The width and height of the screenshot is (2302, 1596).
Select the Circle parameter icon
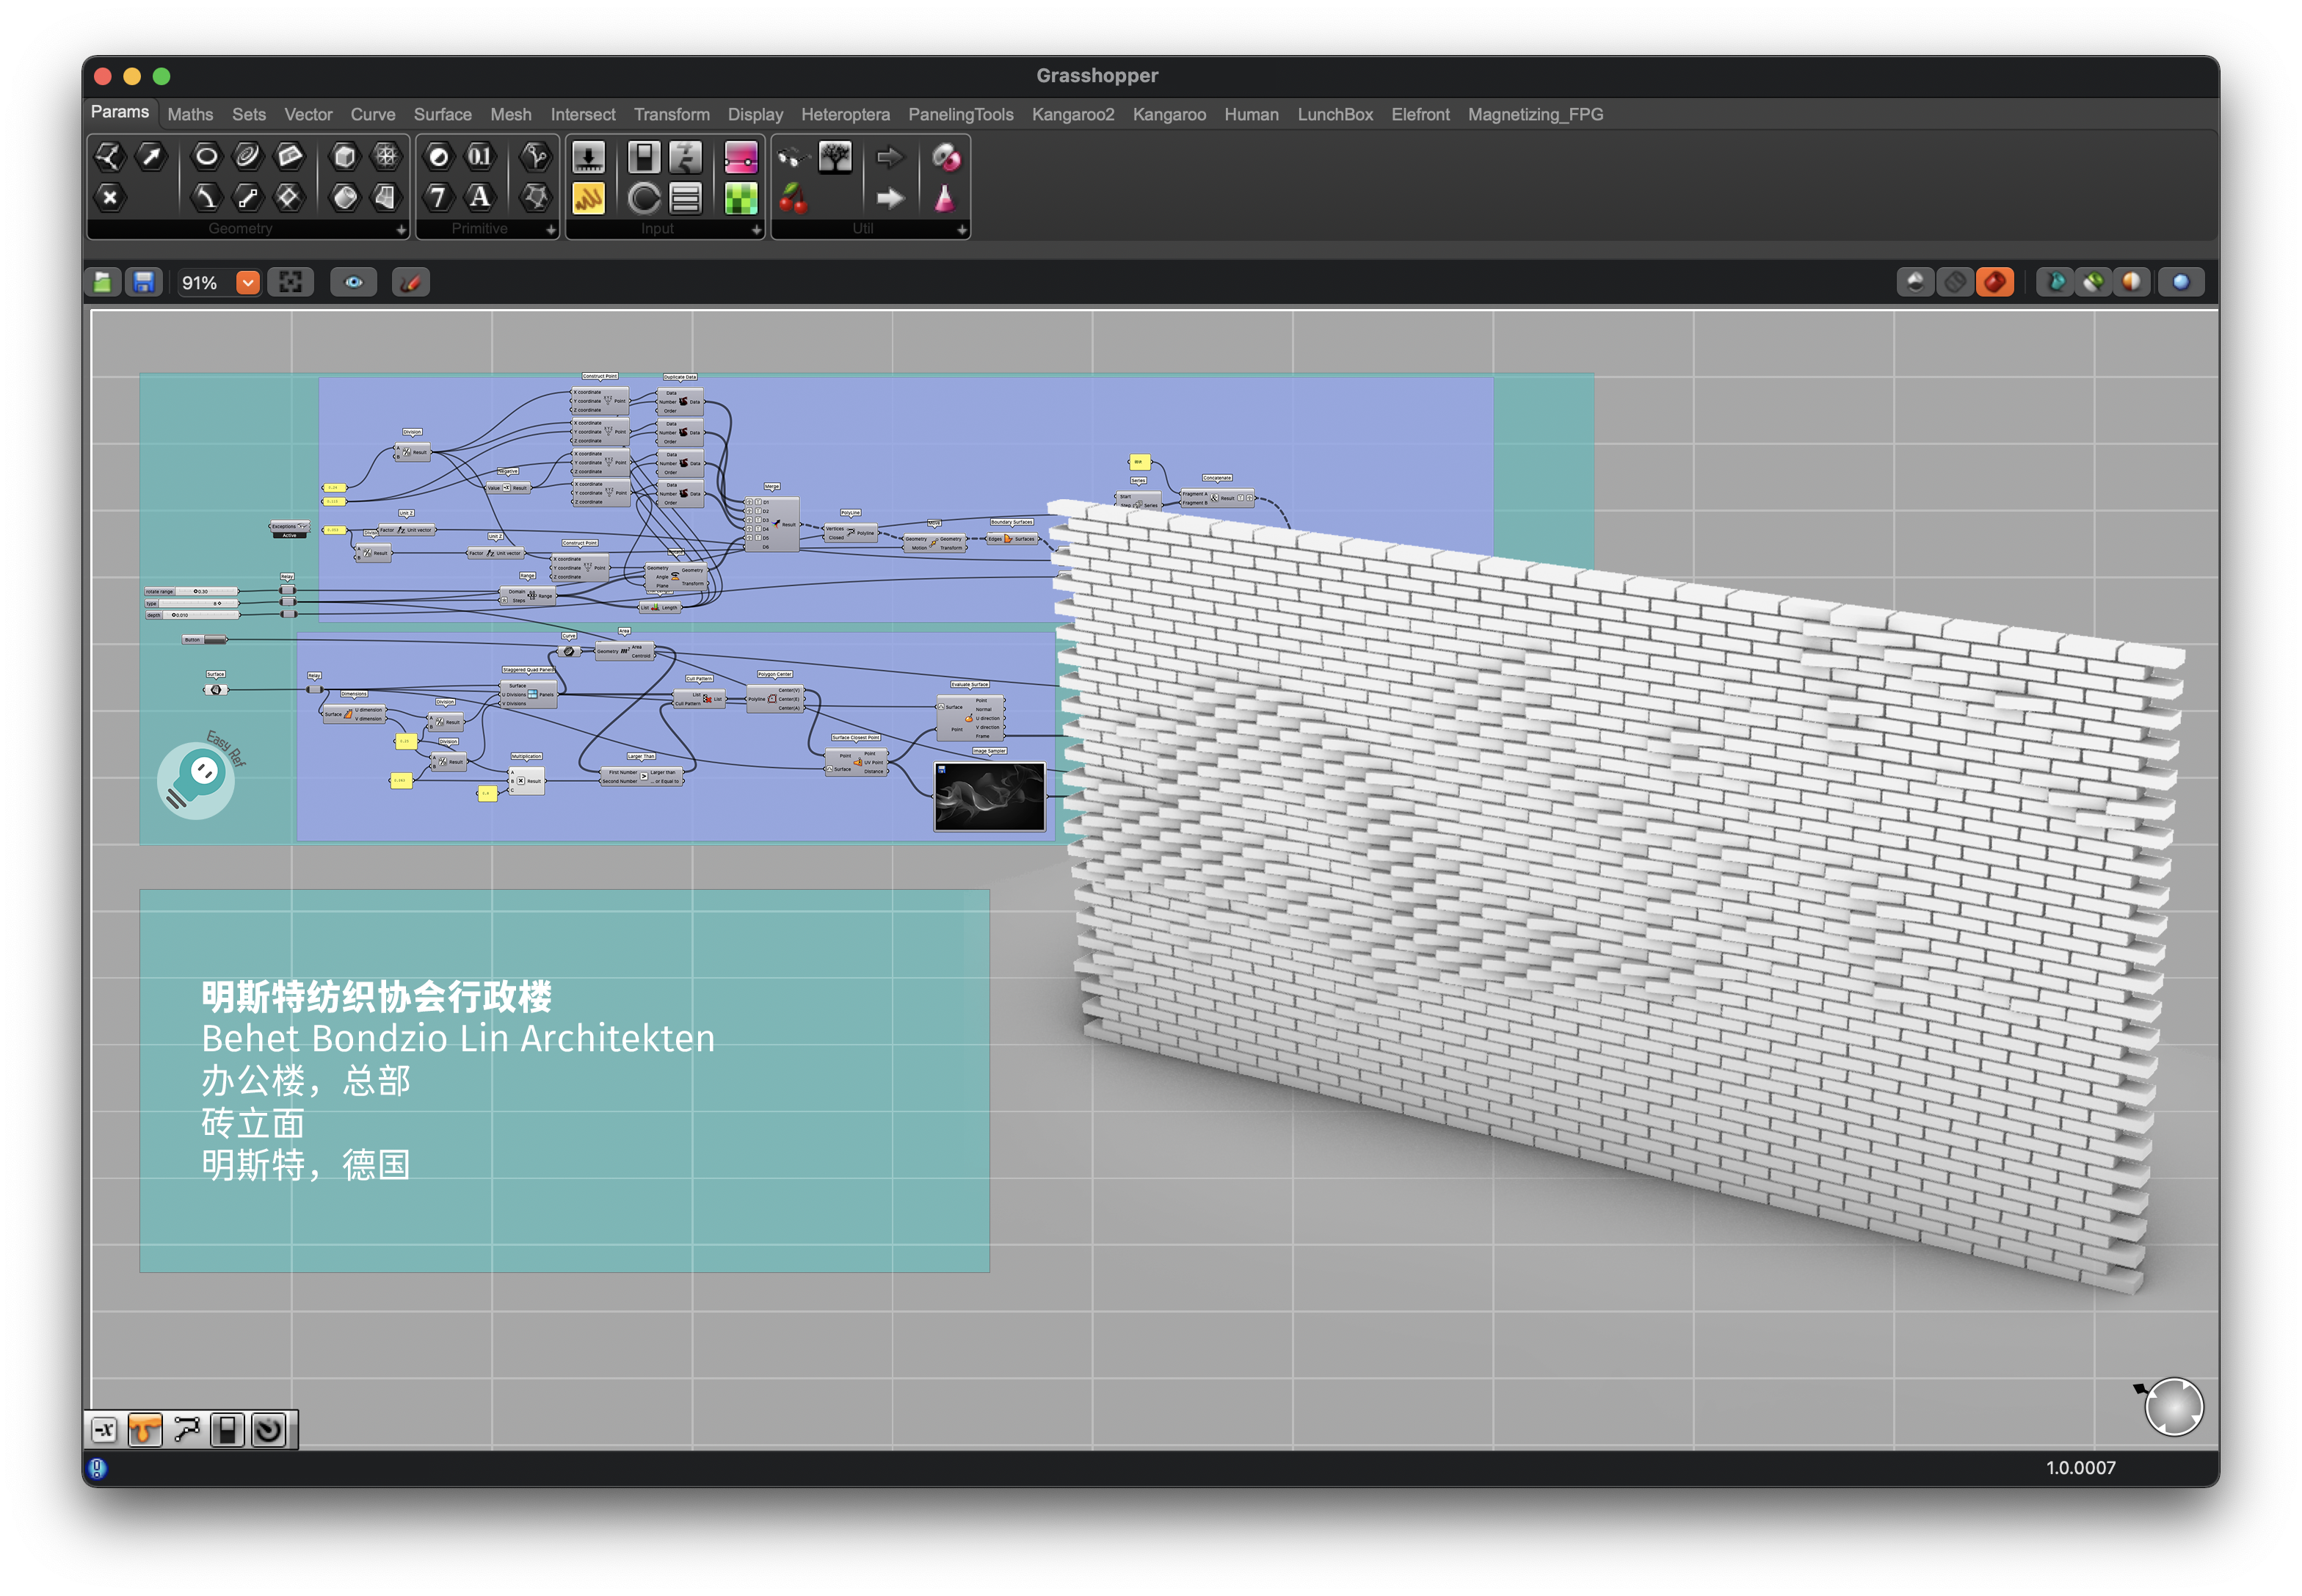[206, 156]
